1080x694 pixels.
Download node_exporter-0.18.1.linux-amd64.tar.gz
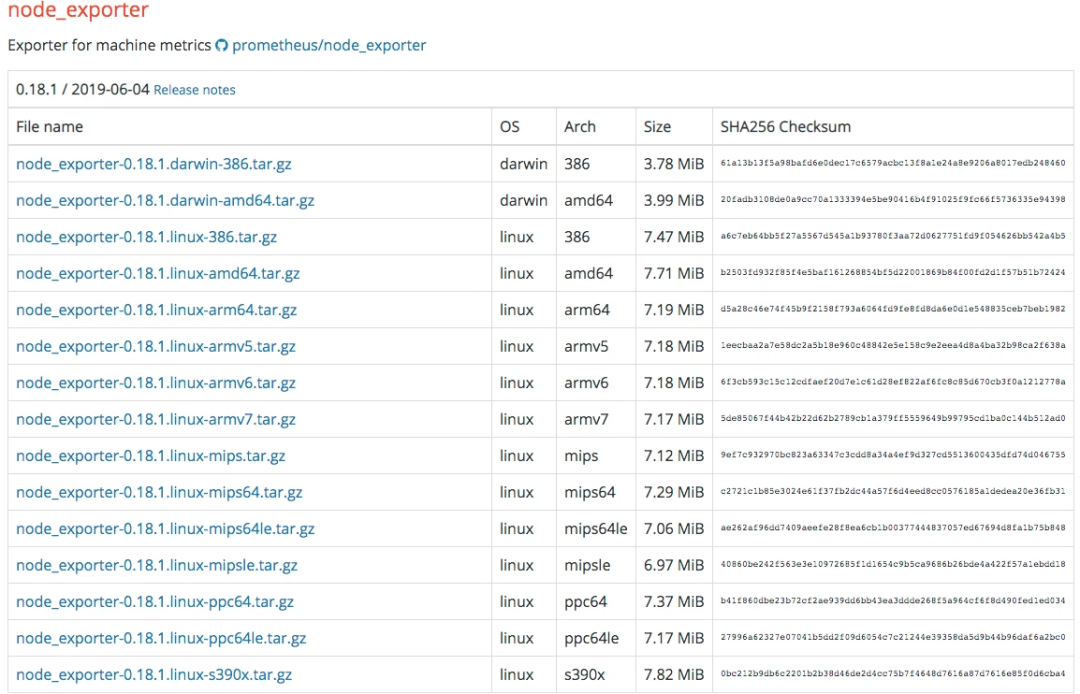tap(158, 273)
